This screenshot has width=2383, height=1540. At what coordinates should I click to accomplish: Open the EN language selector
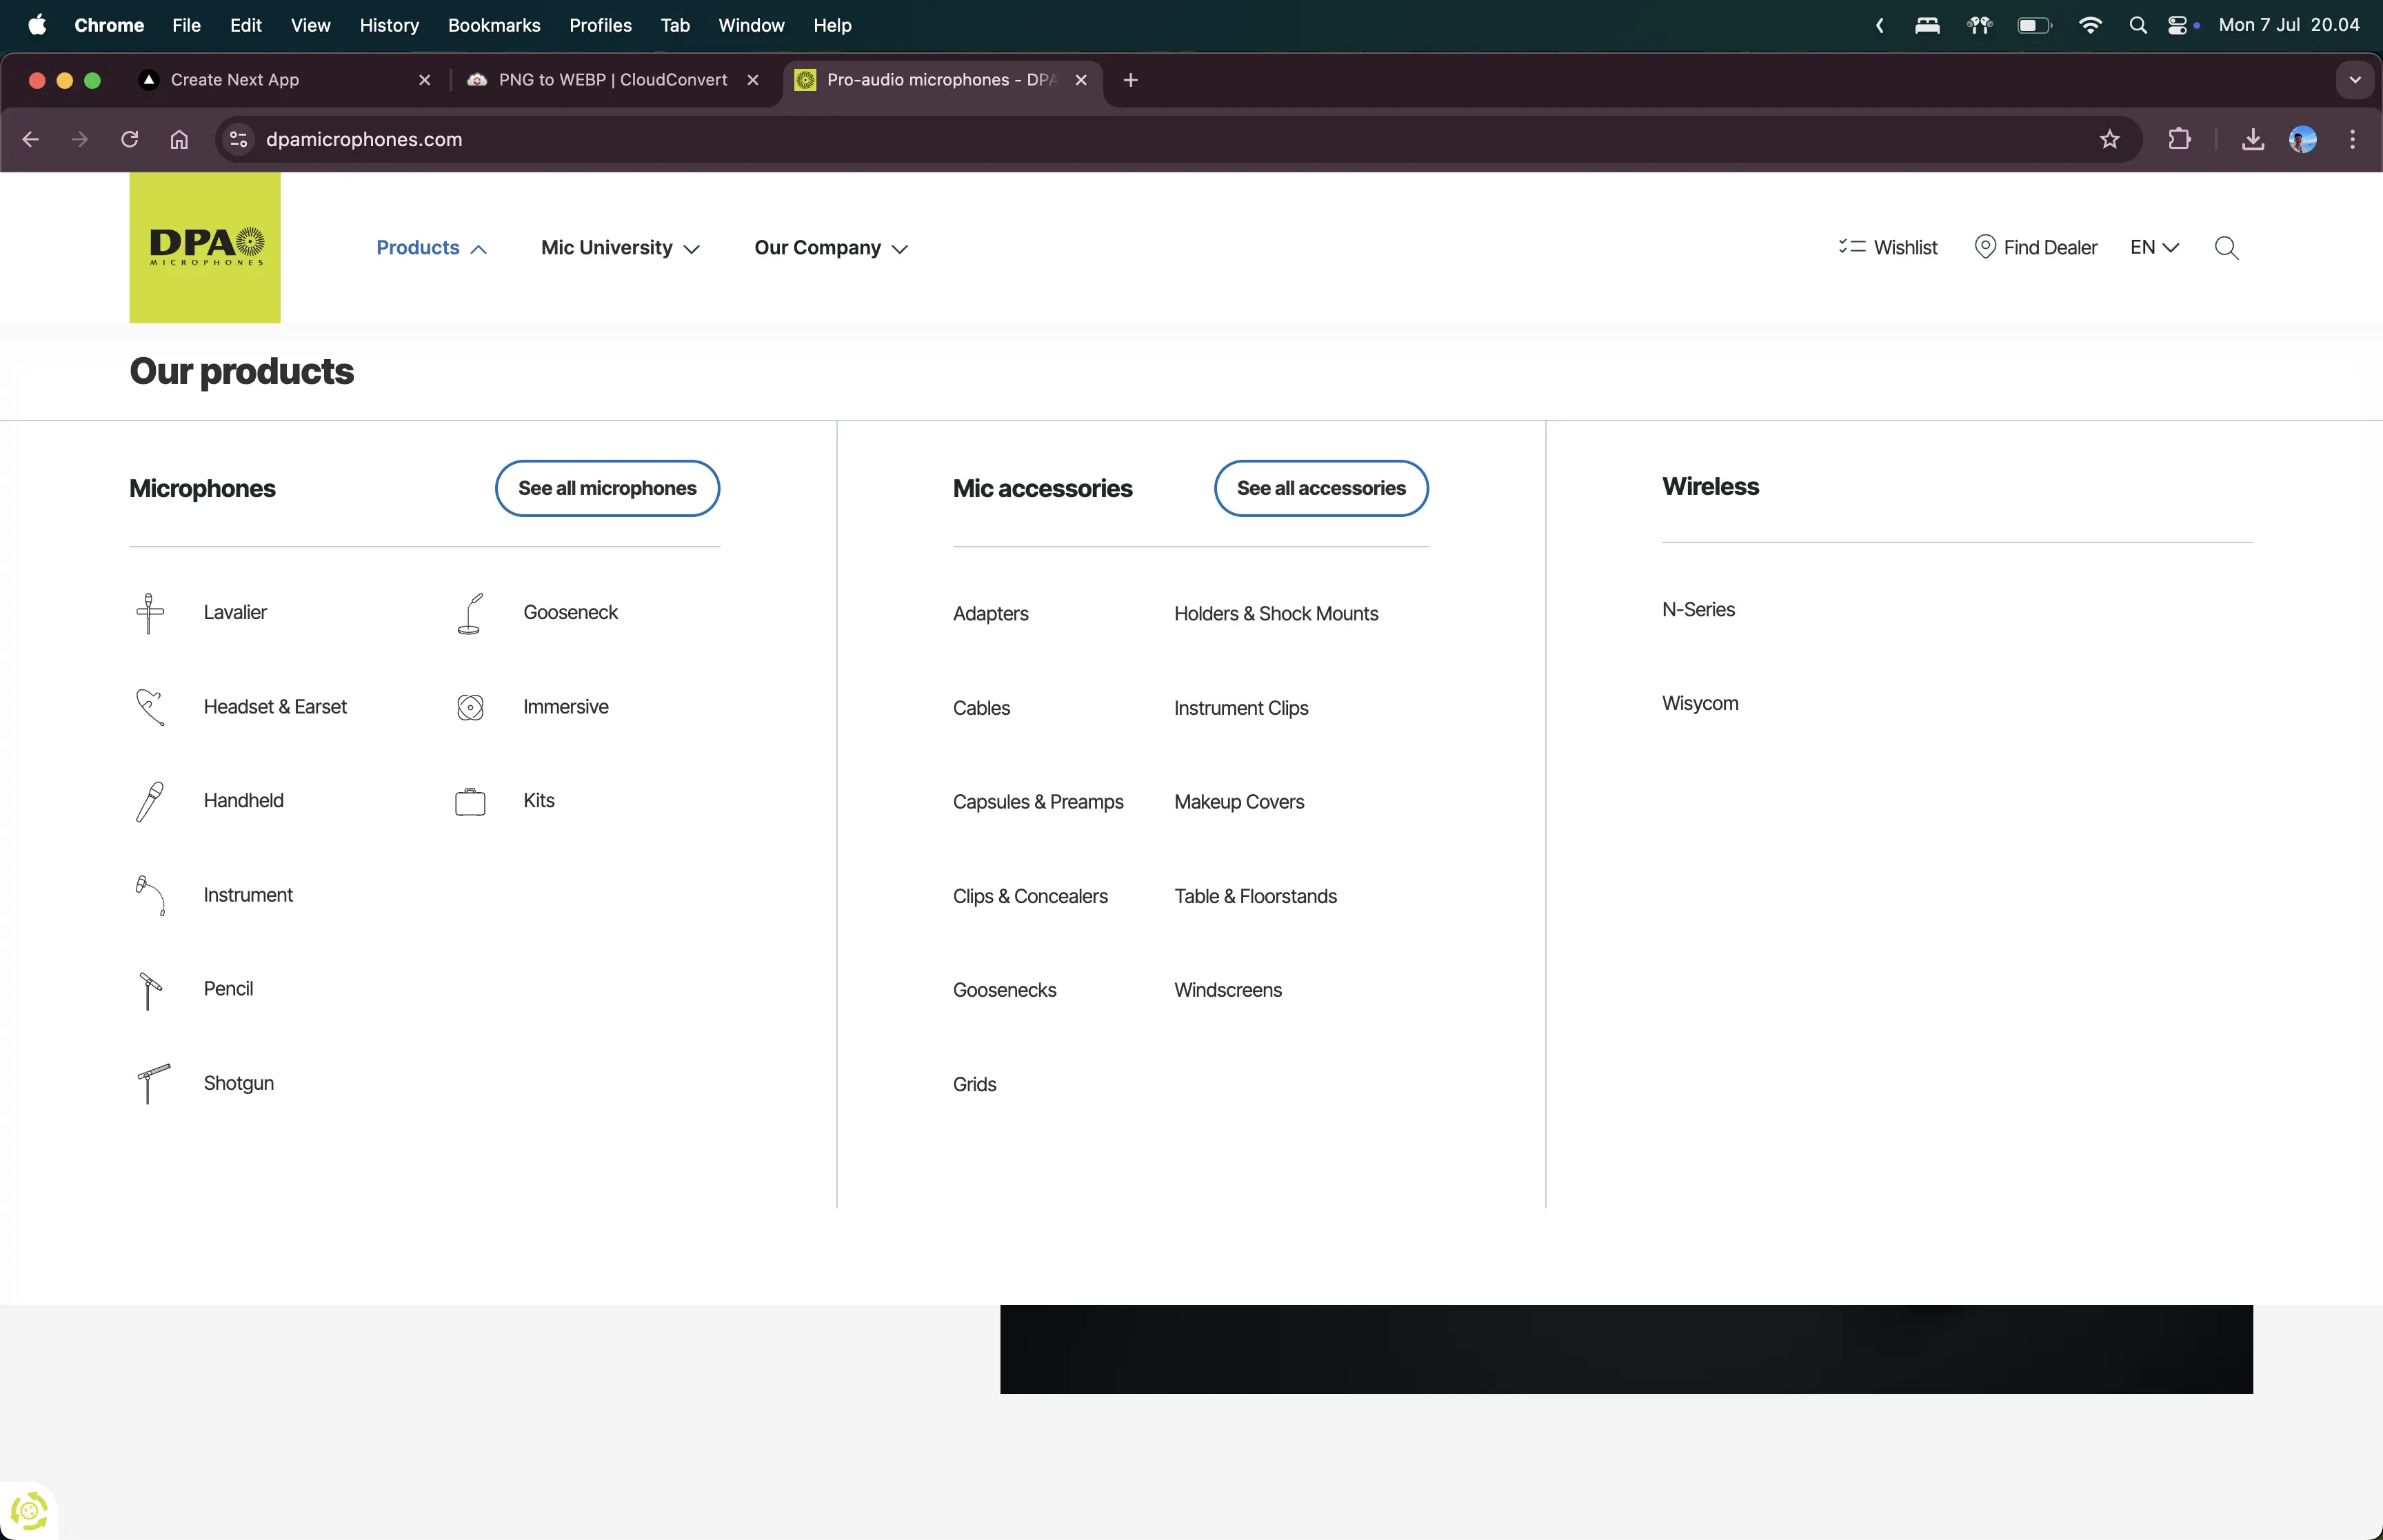(2153, 247)
